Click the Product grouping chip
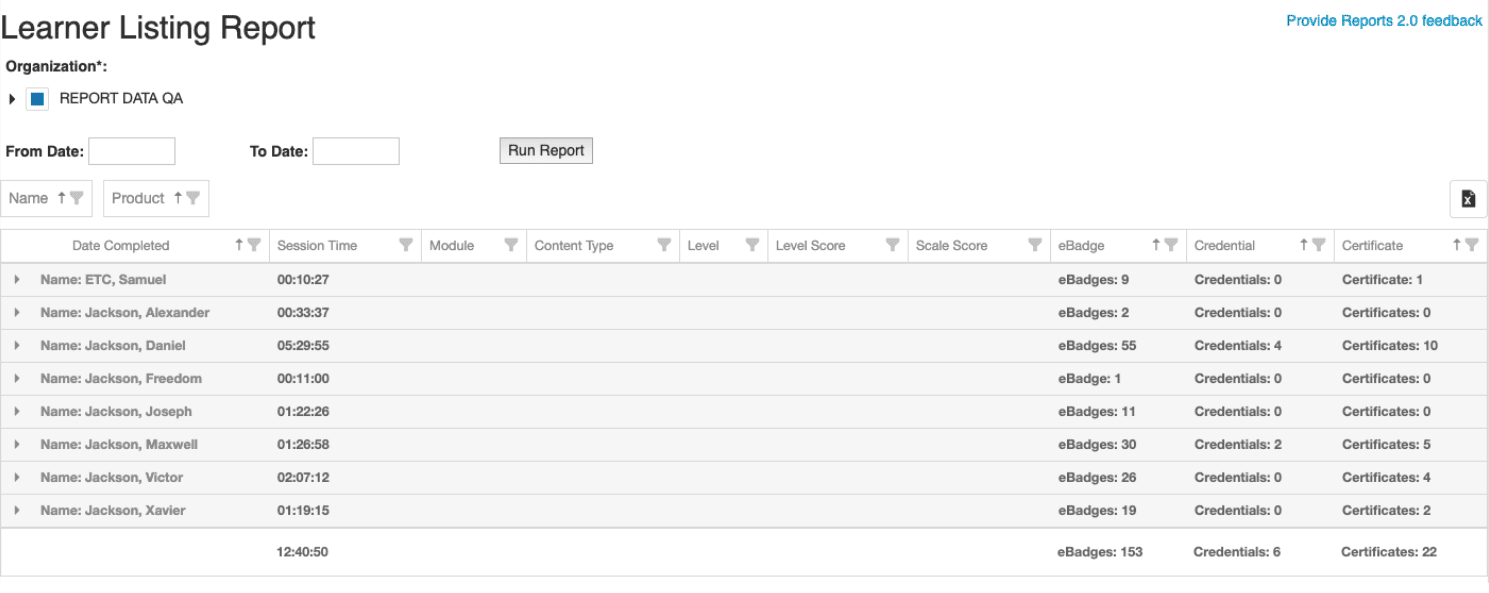The height and width of the screenshot is (593, 1489). tap(138, 198)
